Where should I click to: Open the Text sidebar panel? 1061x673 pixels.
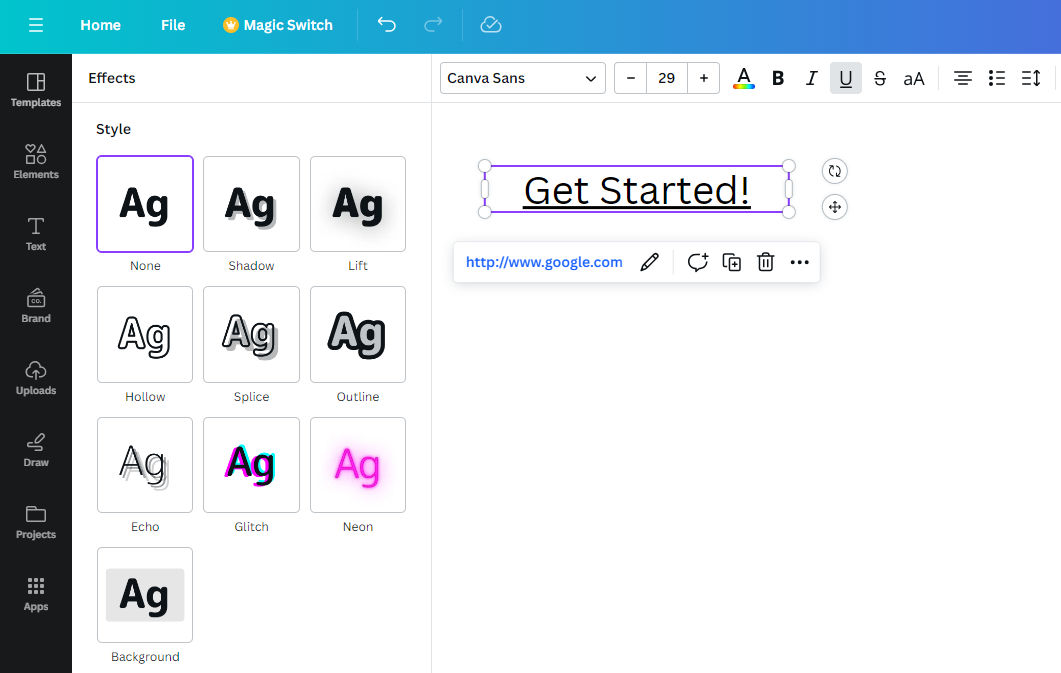click(x=36, y=234)
